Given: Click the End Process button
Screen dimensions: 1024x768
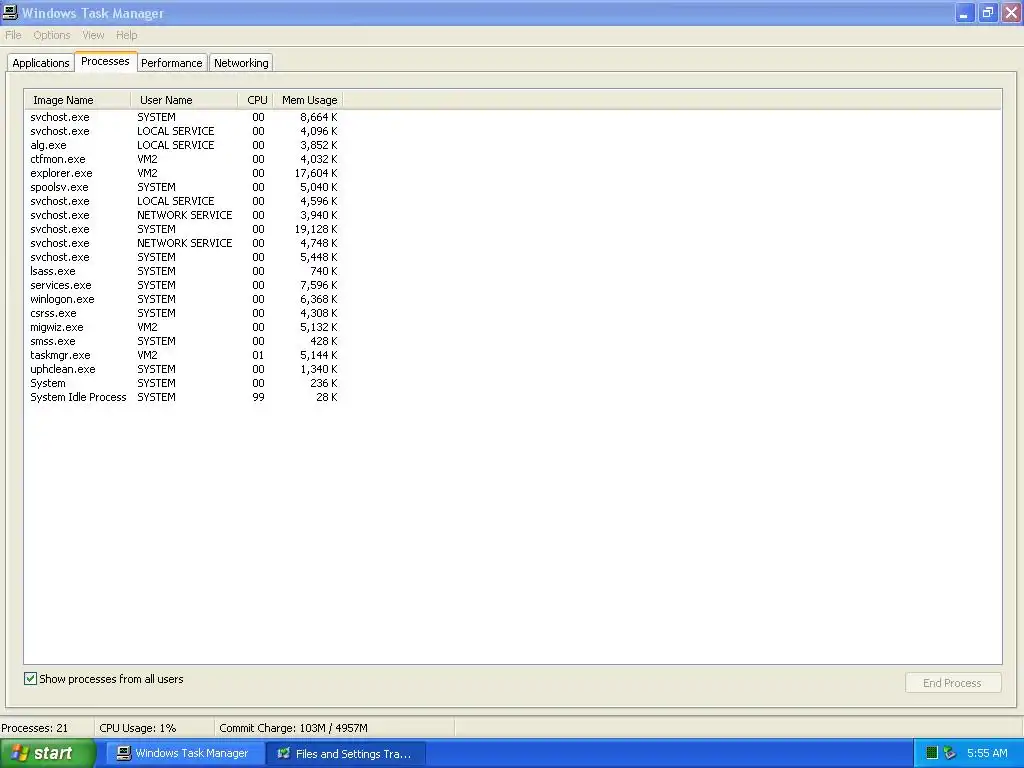Looking at the screenshot, I should [x=953, y=683].
